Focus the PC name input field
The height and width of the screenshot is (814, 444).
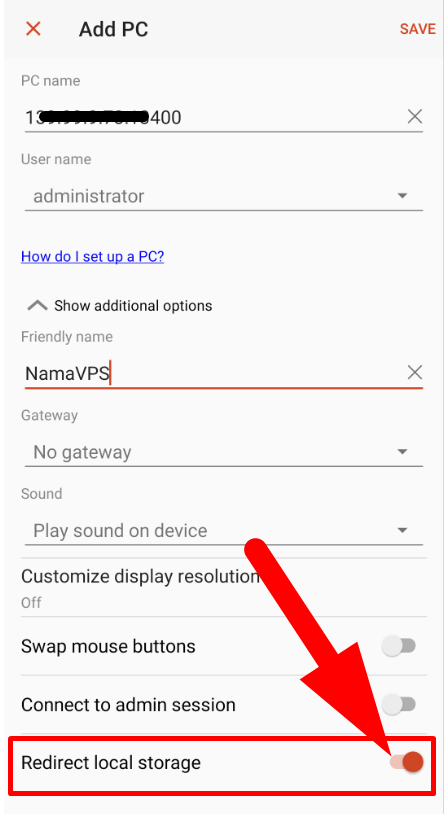(x=213, y=118)
